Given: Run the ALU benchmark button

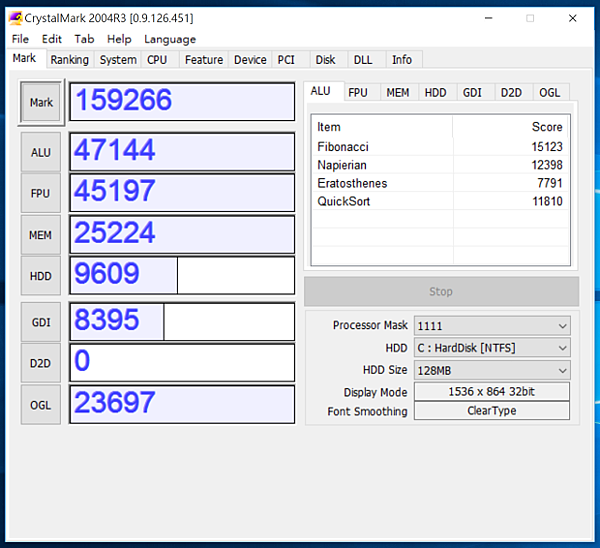Looking at the screenshot, I should tap(41, 152).
